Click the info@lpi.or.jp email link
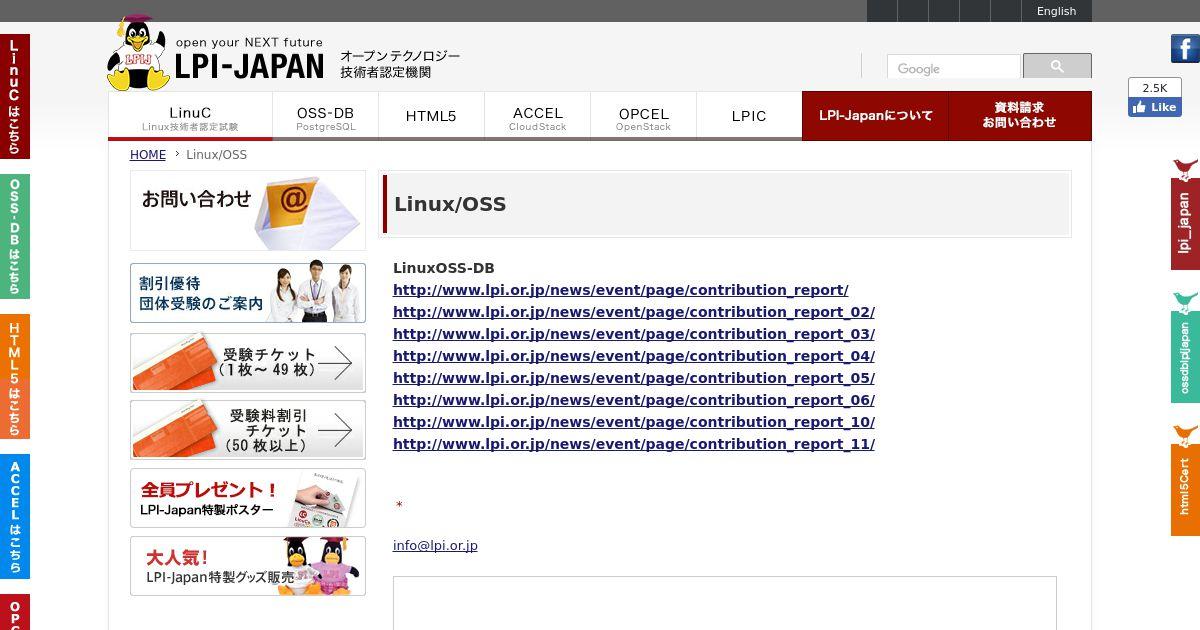This screenshot has width=1200, height=630. click(x=435, y=546)
